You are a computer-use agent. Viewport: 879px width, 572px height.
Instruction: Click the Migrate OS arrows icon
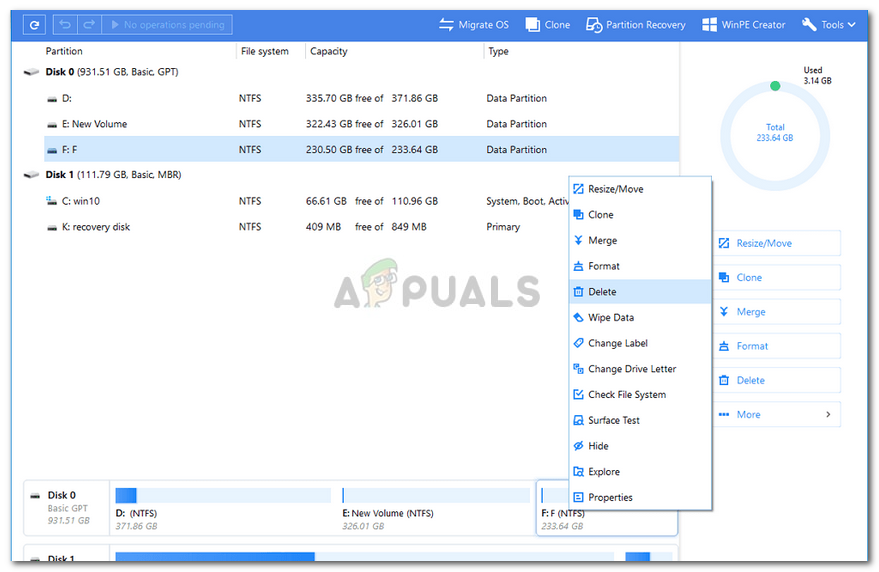click(x=446, y=25)
